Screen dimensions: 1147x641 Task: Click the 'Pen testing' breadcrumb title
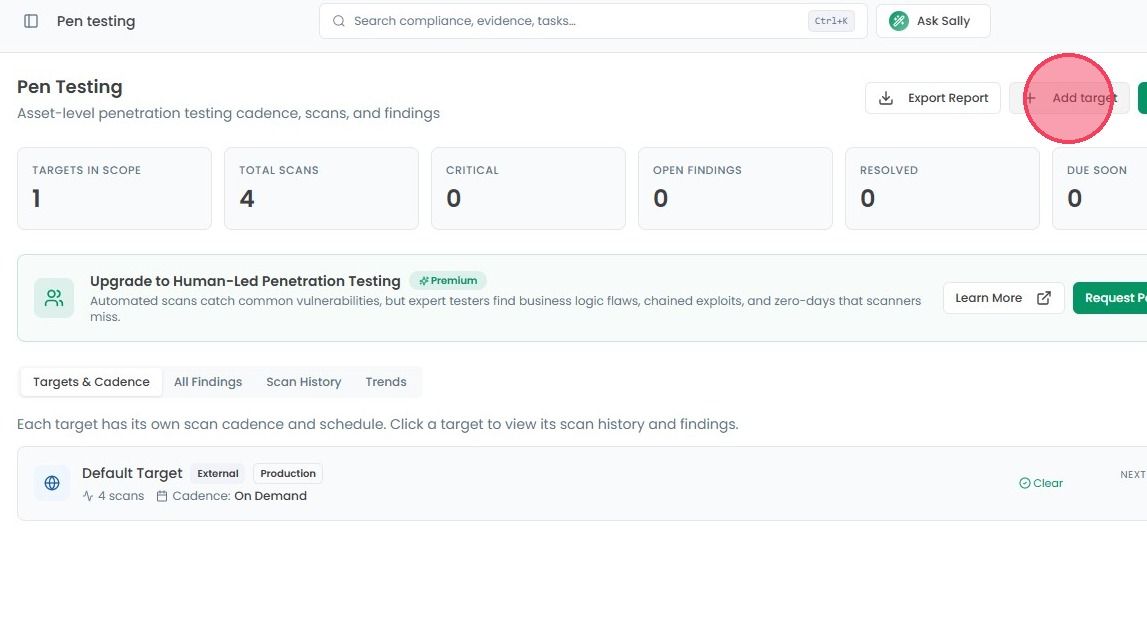tap(96, 21)
